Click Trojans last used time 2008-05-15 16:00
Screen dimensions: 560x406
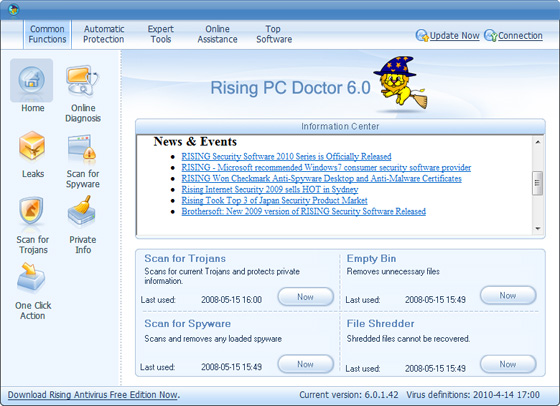pos(231,300)
